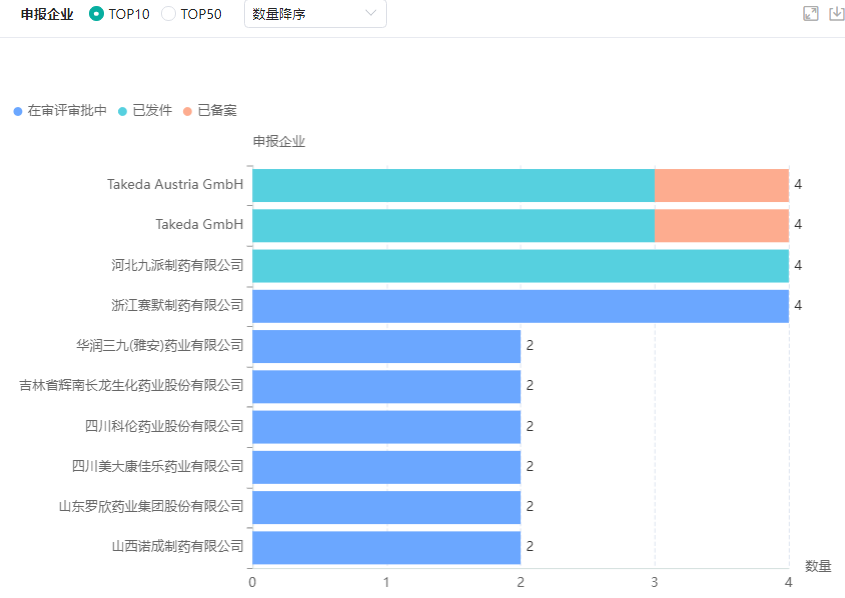Click the 浙江赛默制药有限公司 blue bar

[x=520, y=305]
